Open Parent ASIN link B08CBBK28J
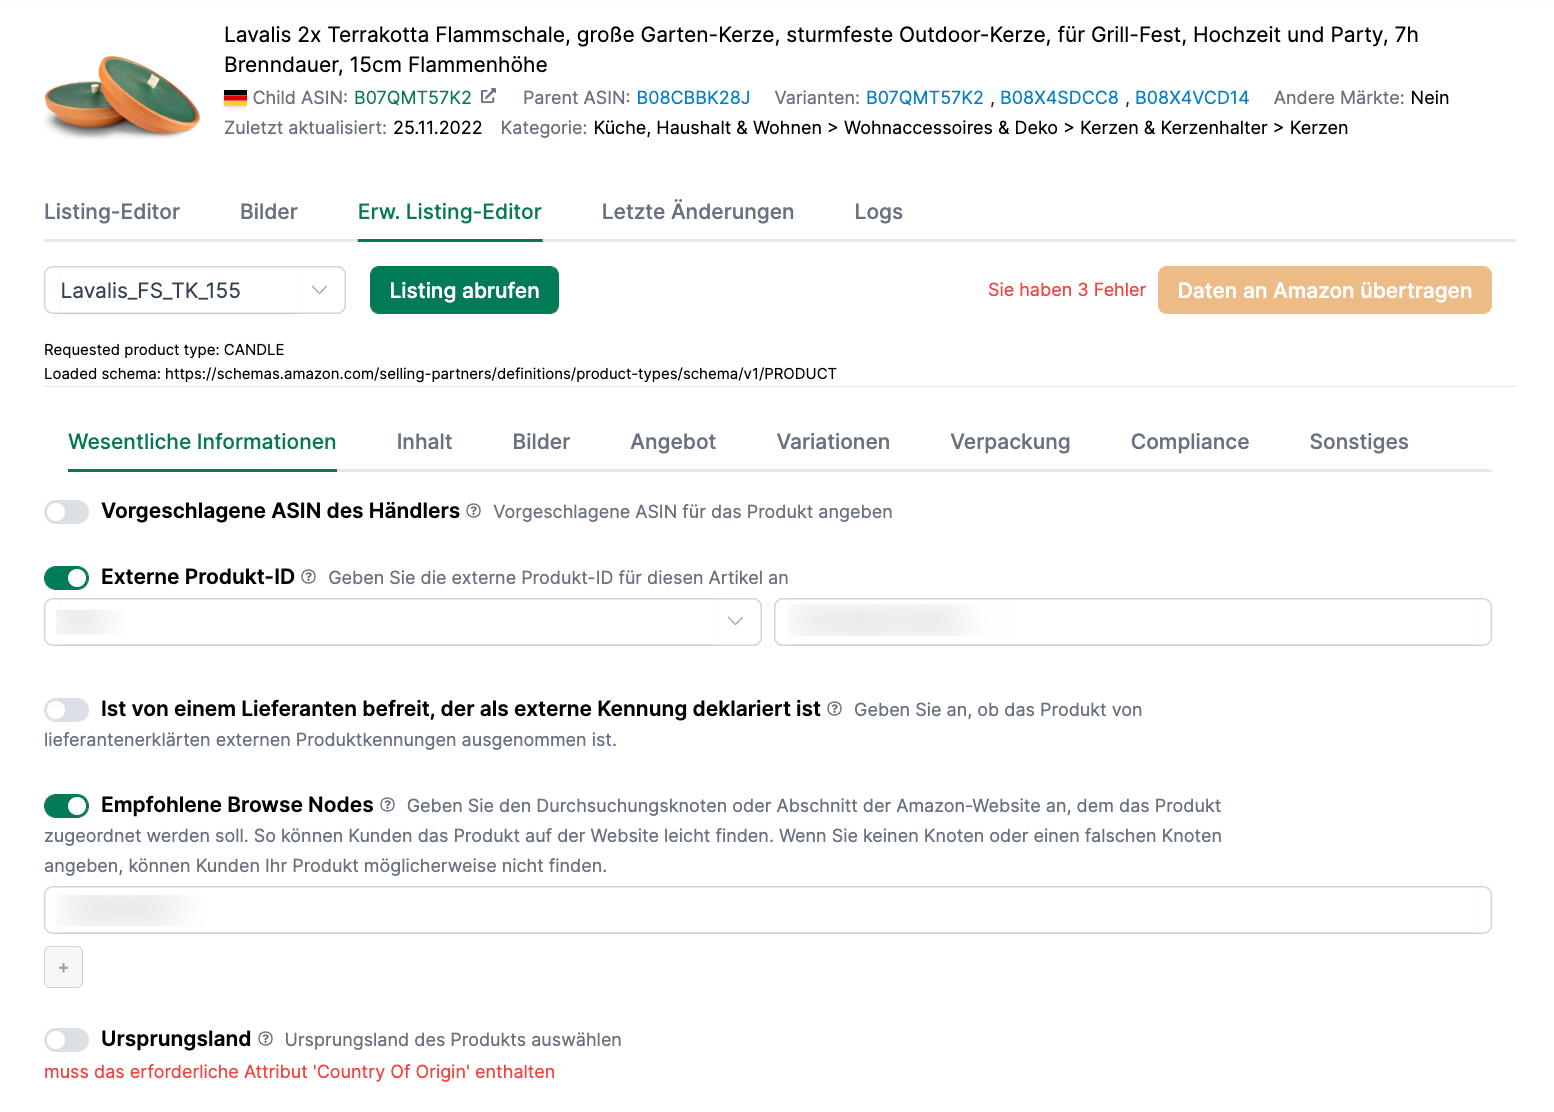 pos(693,98)
